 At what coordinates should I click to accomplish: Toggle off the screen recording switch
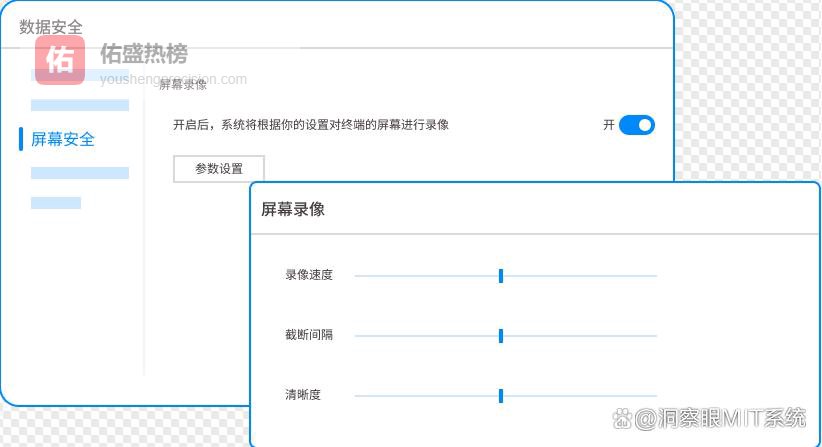636,125
